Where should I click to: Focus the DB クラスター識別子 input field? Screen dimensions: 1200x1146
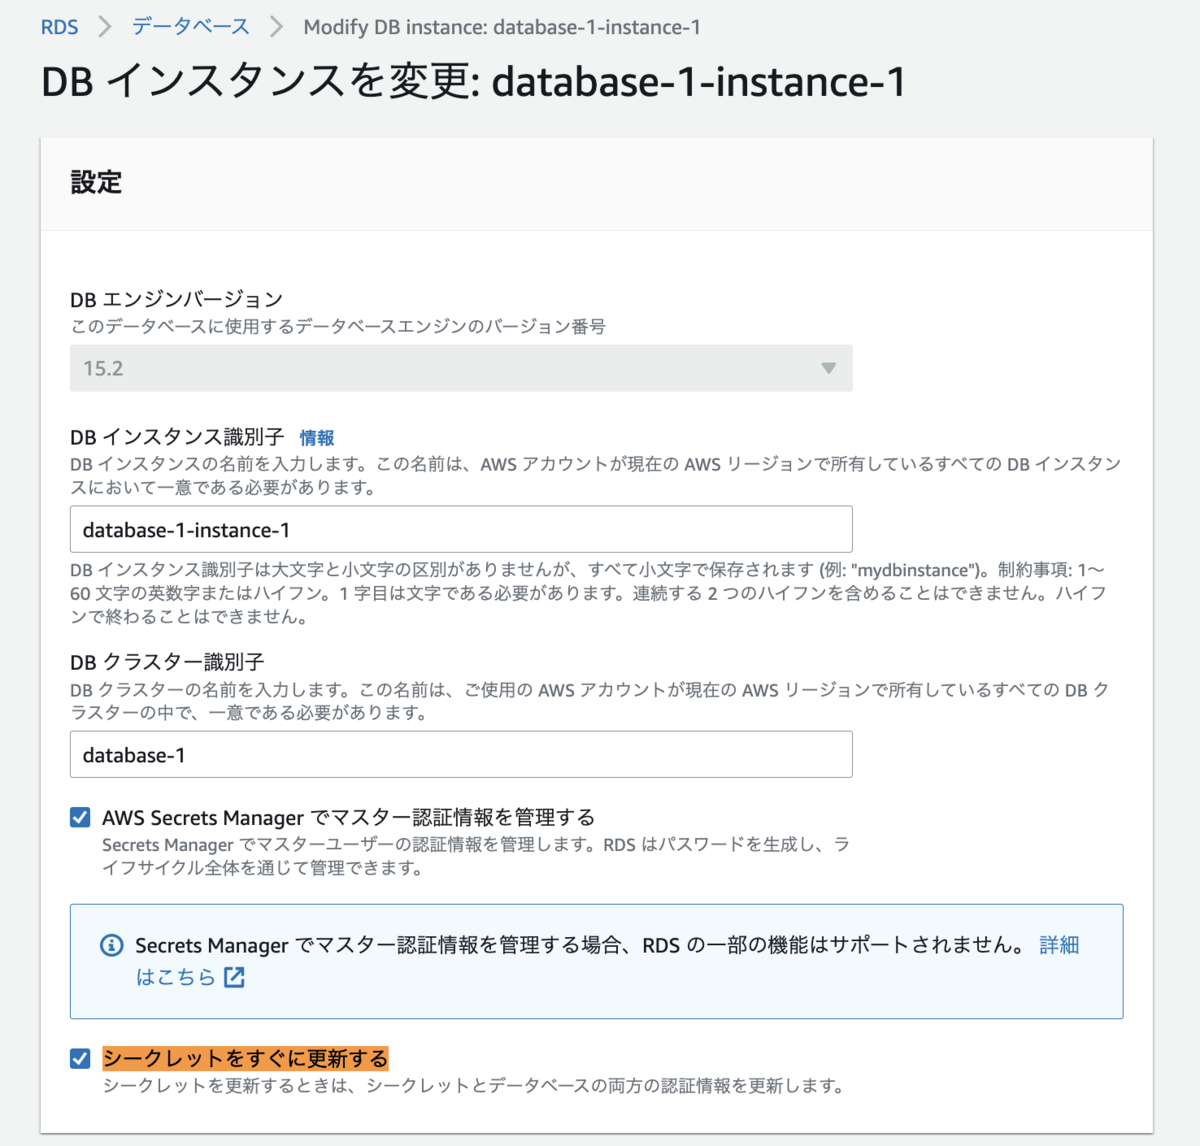tap(461, 754)
